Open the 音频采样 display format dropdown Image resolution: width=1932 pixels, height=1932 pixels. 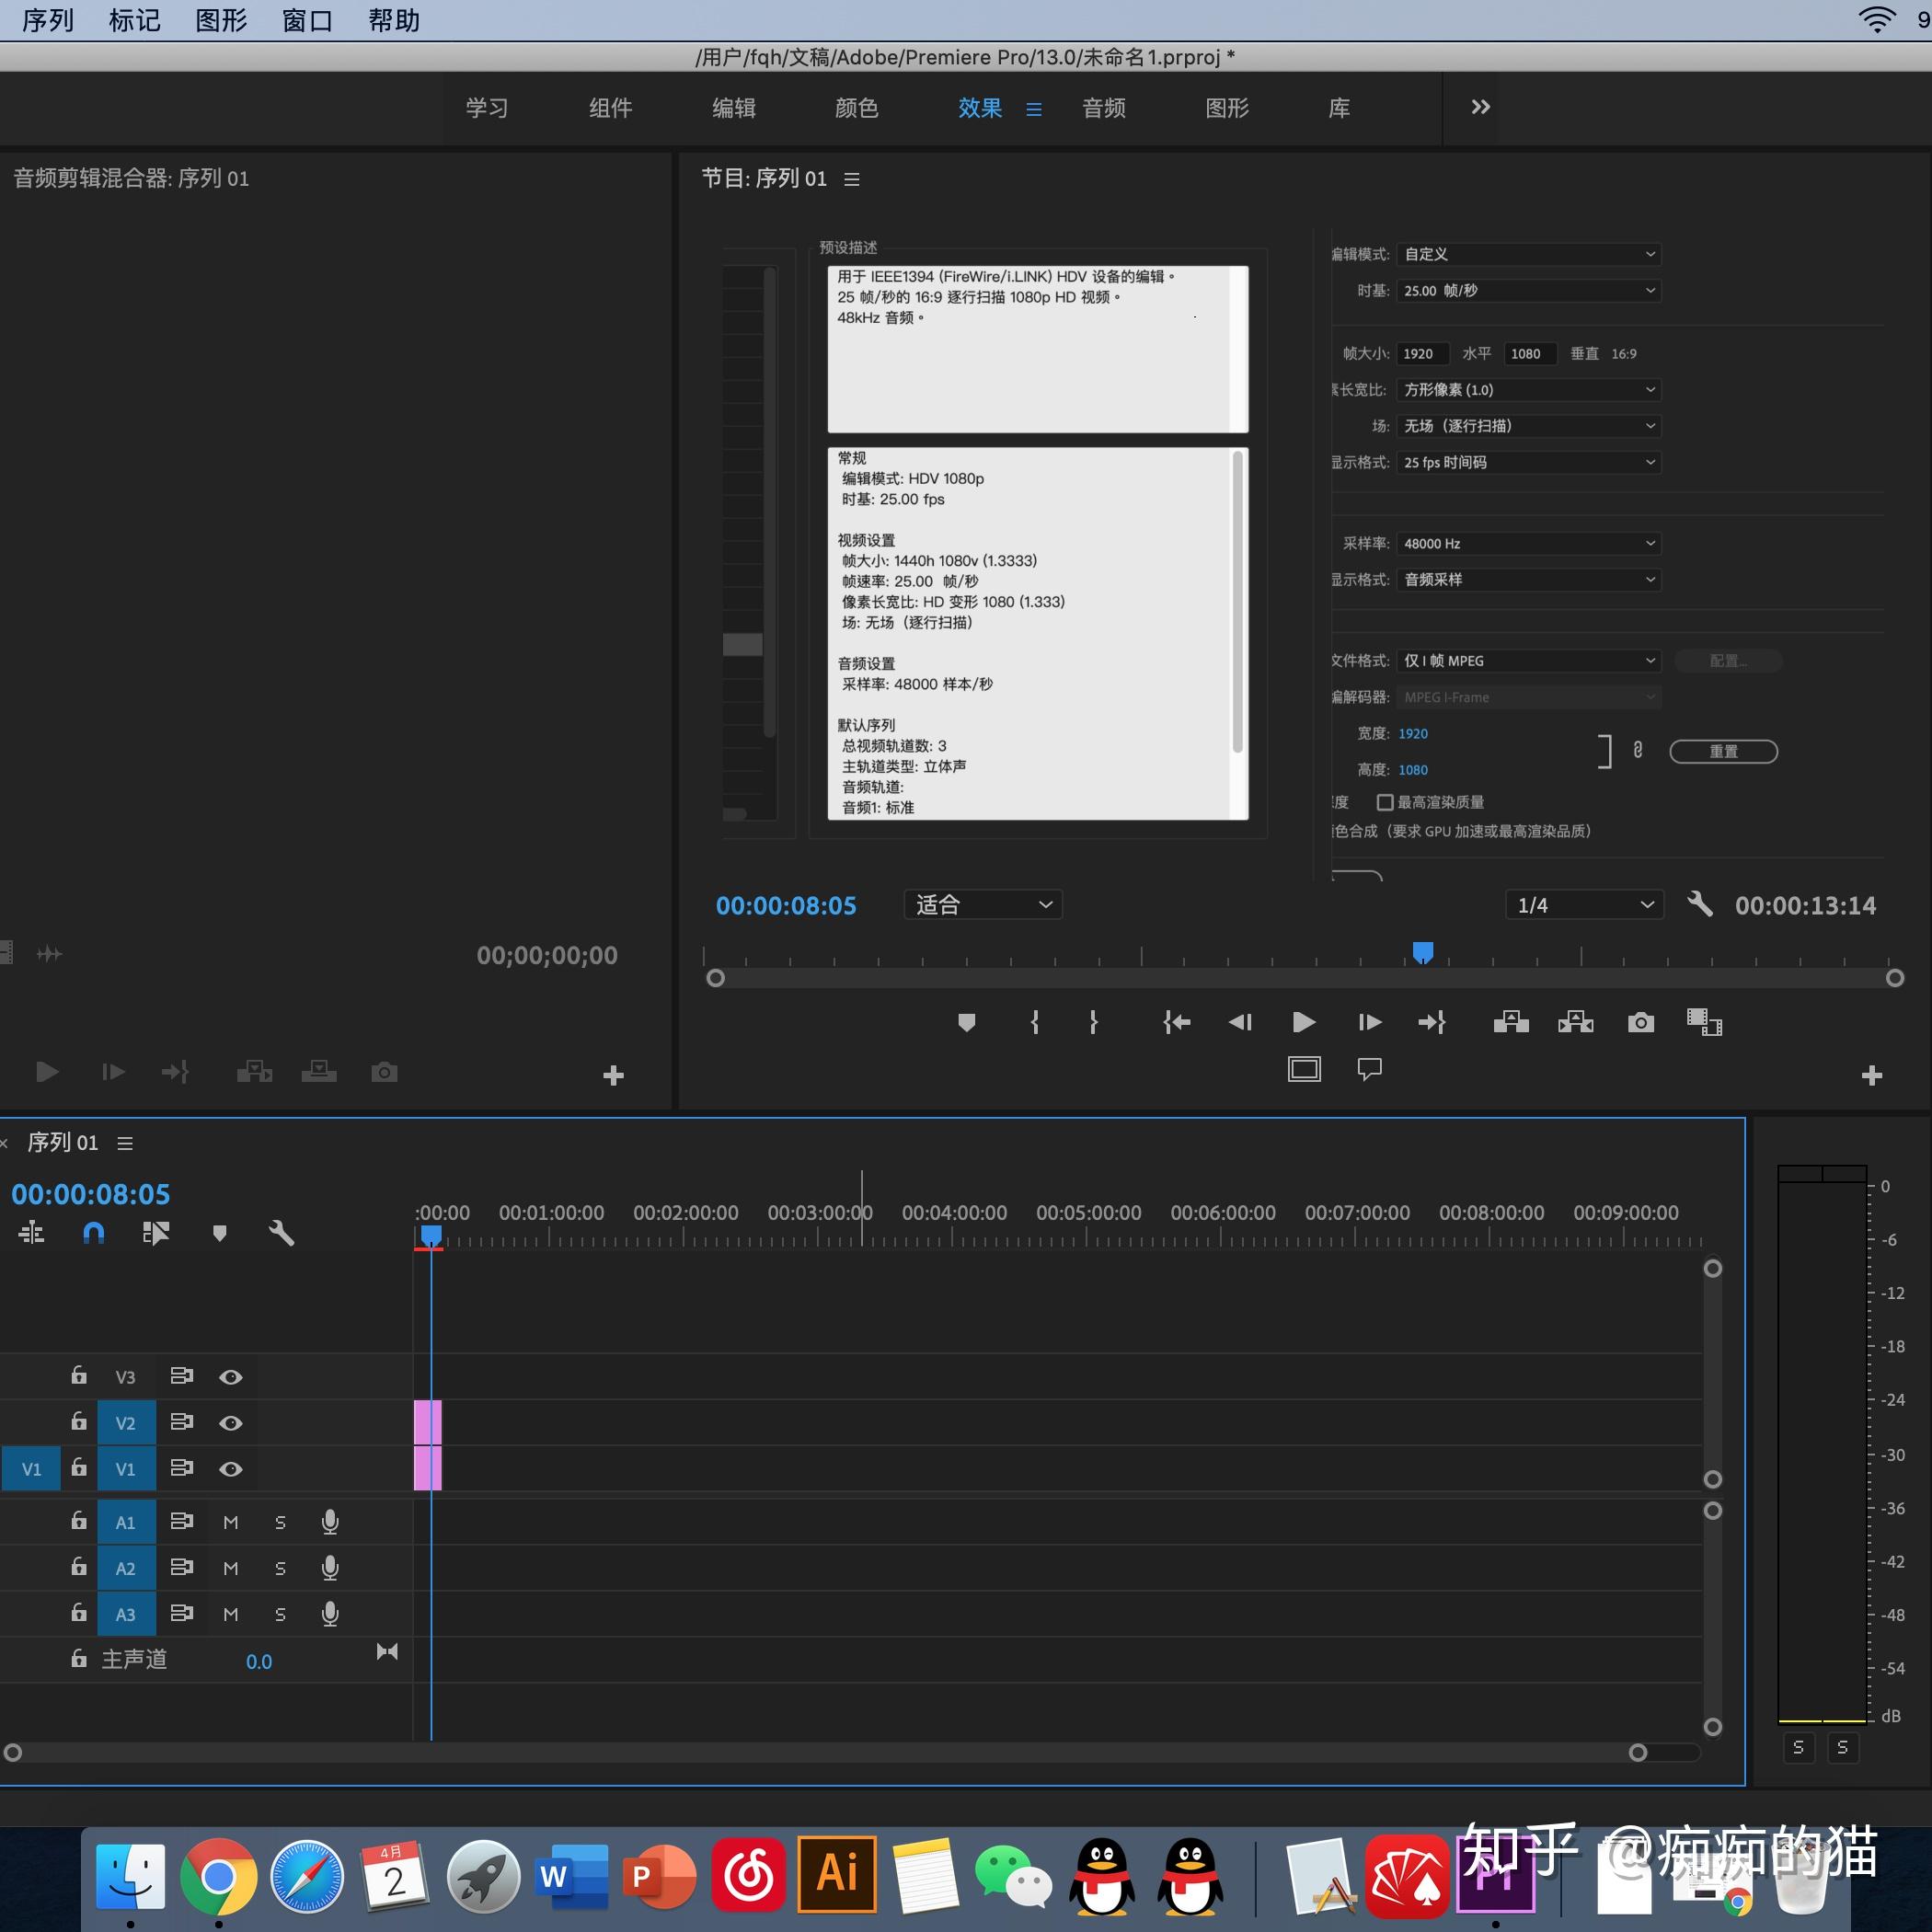point(1529,579)
